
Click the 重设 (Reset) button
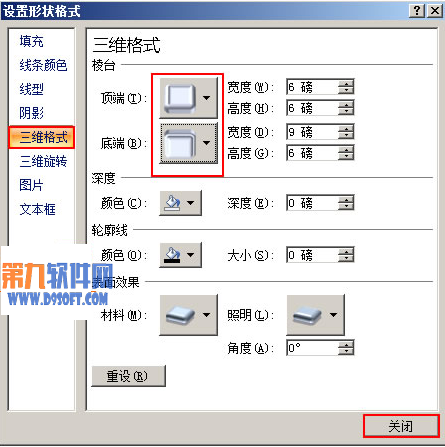click(x=128, y=376)
